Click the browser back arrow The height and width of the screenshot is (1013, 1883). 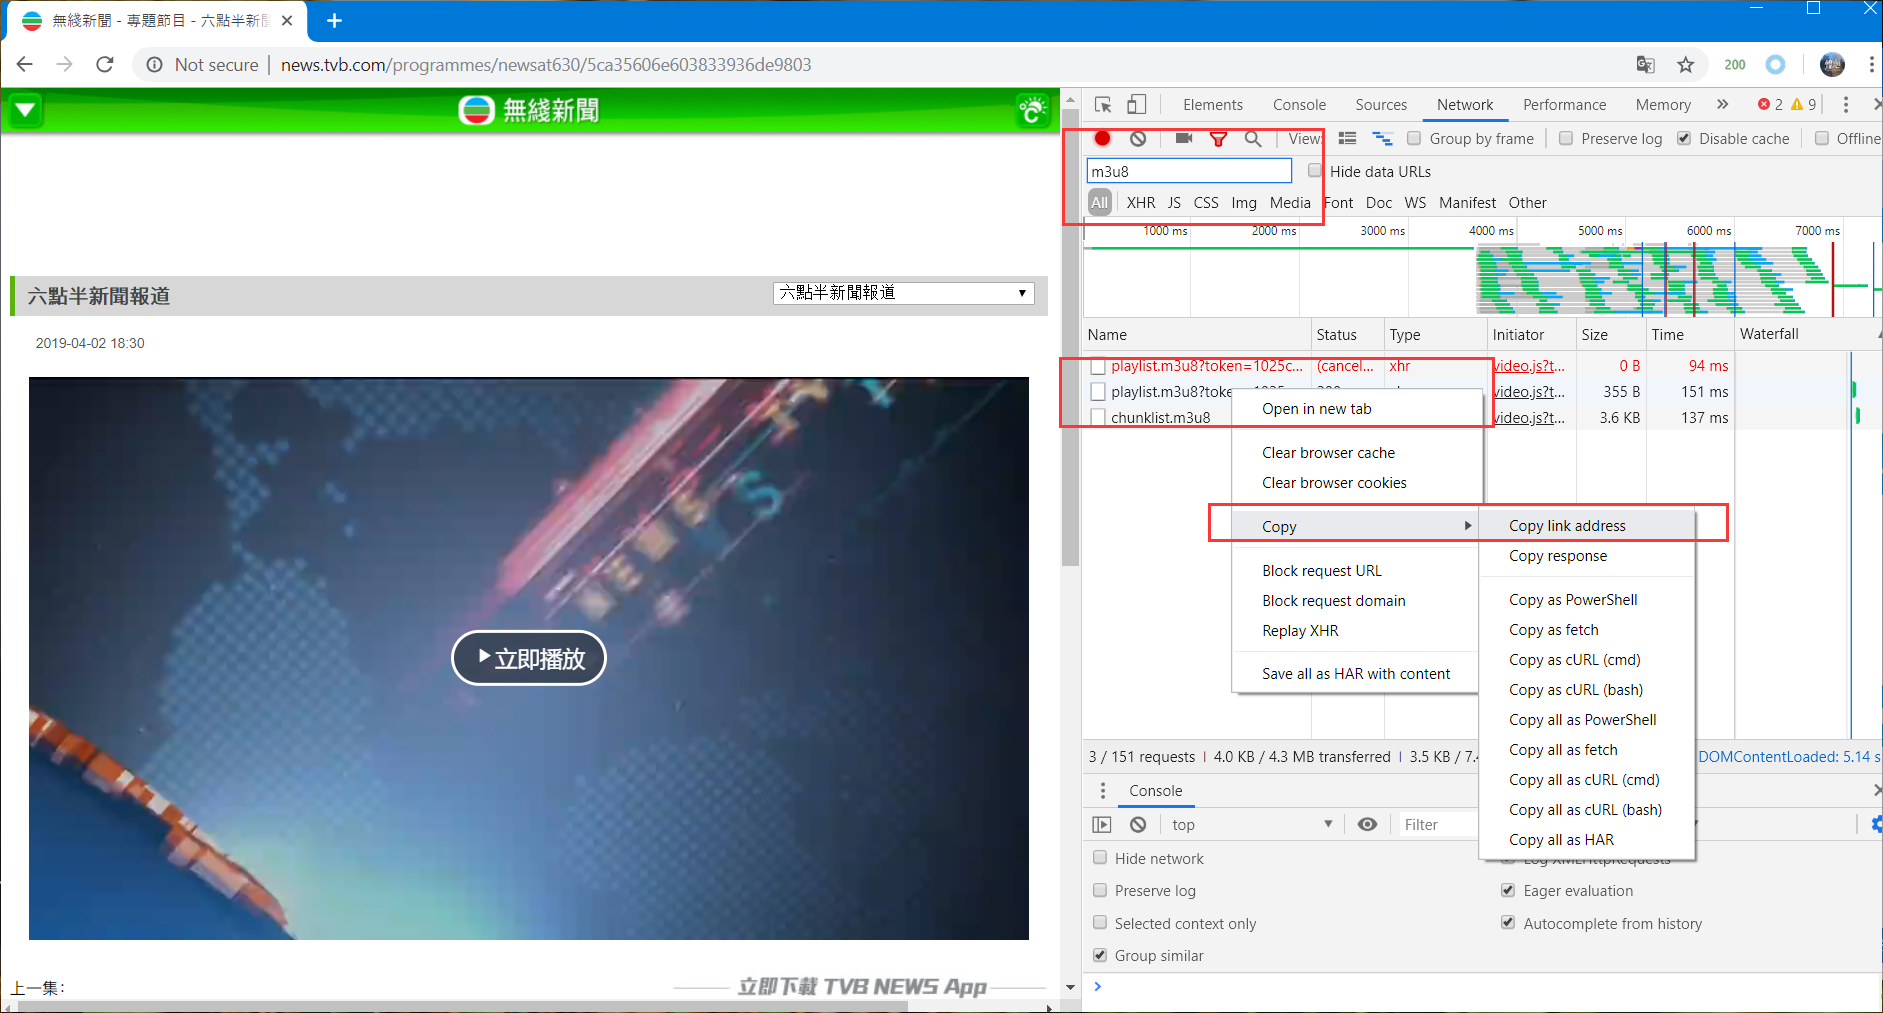pos(25,65)
